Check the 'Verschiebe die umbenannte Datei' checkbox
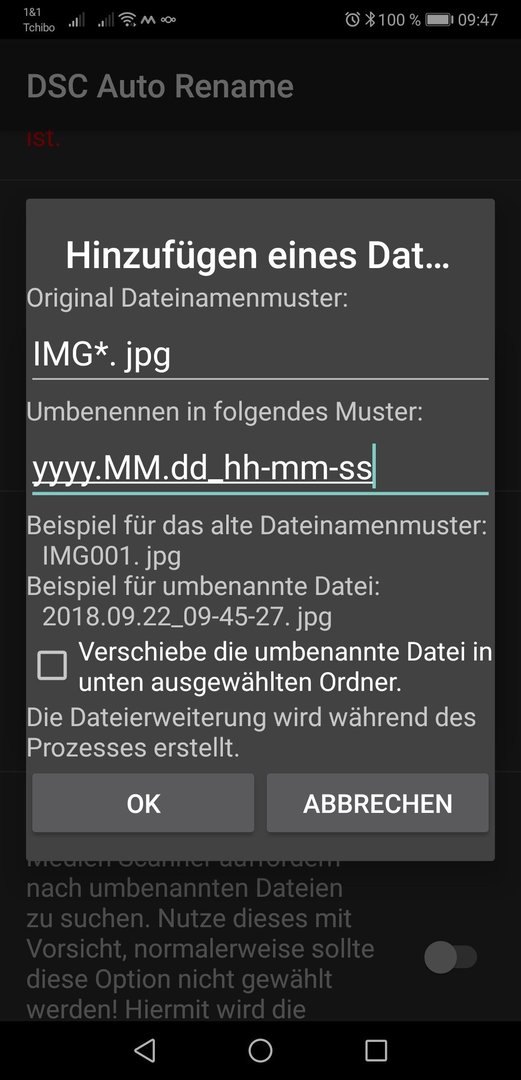The height and width of the screenshot is (1080, 521). tap(52, 666)
